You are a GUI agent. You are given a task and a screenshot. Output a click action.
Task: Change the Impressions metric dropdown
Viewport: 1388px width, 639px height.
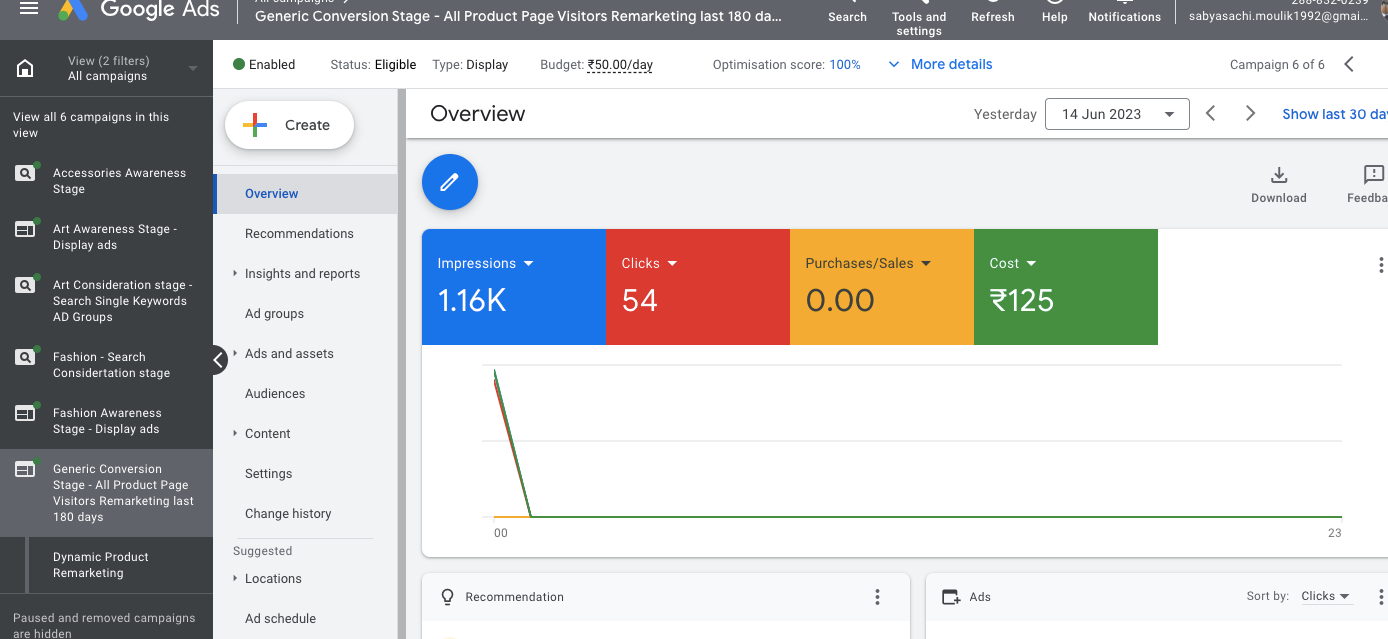tap(486, 264)
